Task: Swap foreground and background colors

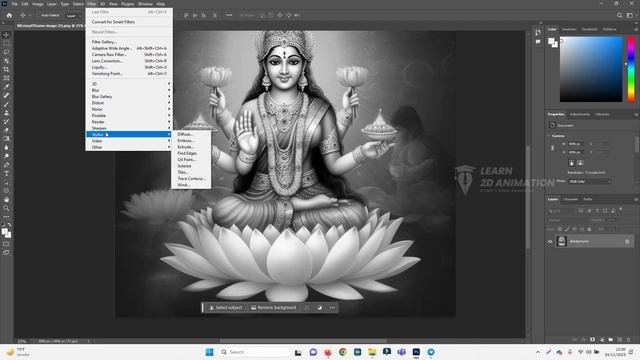Action: tap(9, 224)
